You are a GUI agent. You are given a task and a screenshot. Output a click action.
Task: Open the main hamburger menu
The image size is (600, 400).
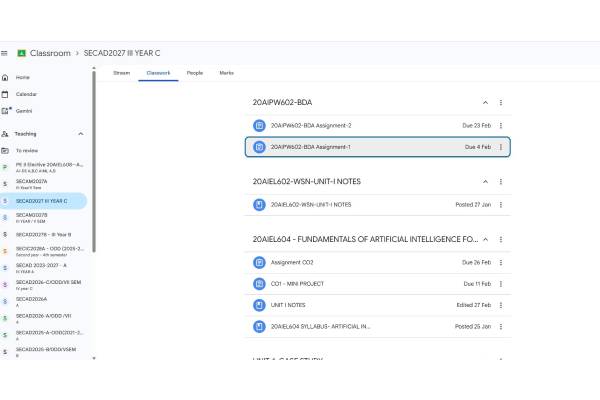[6, 52]
